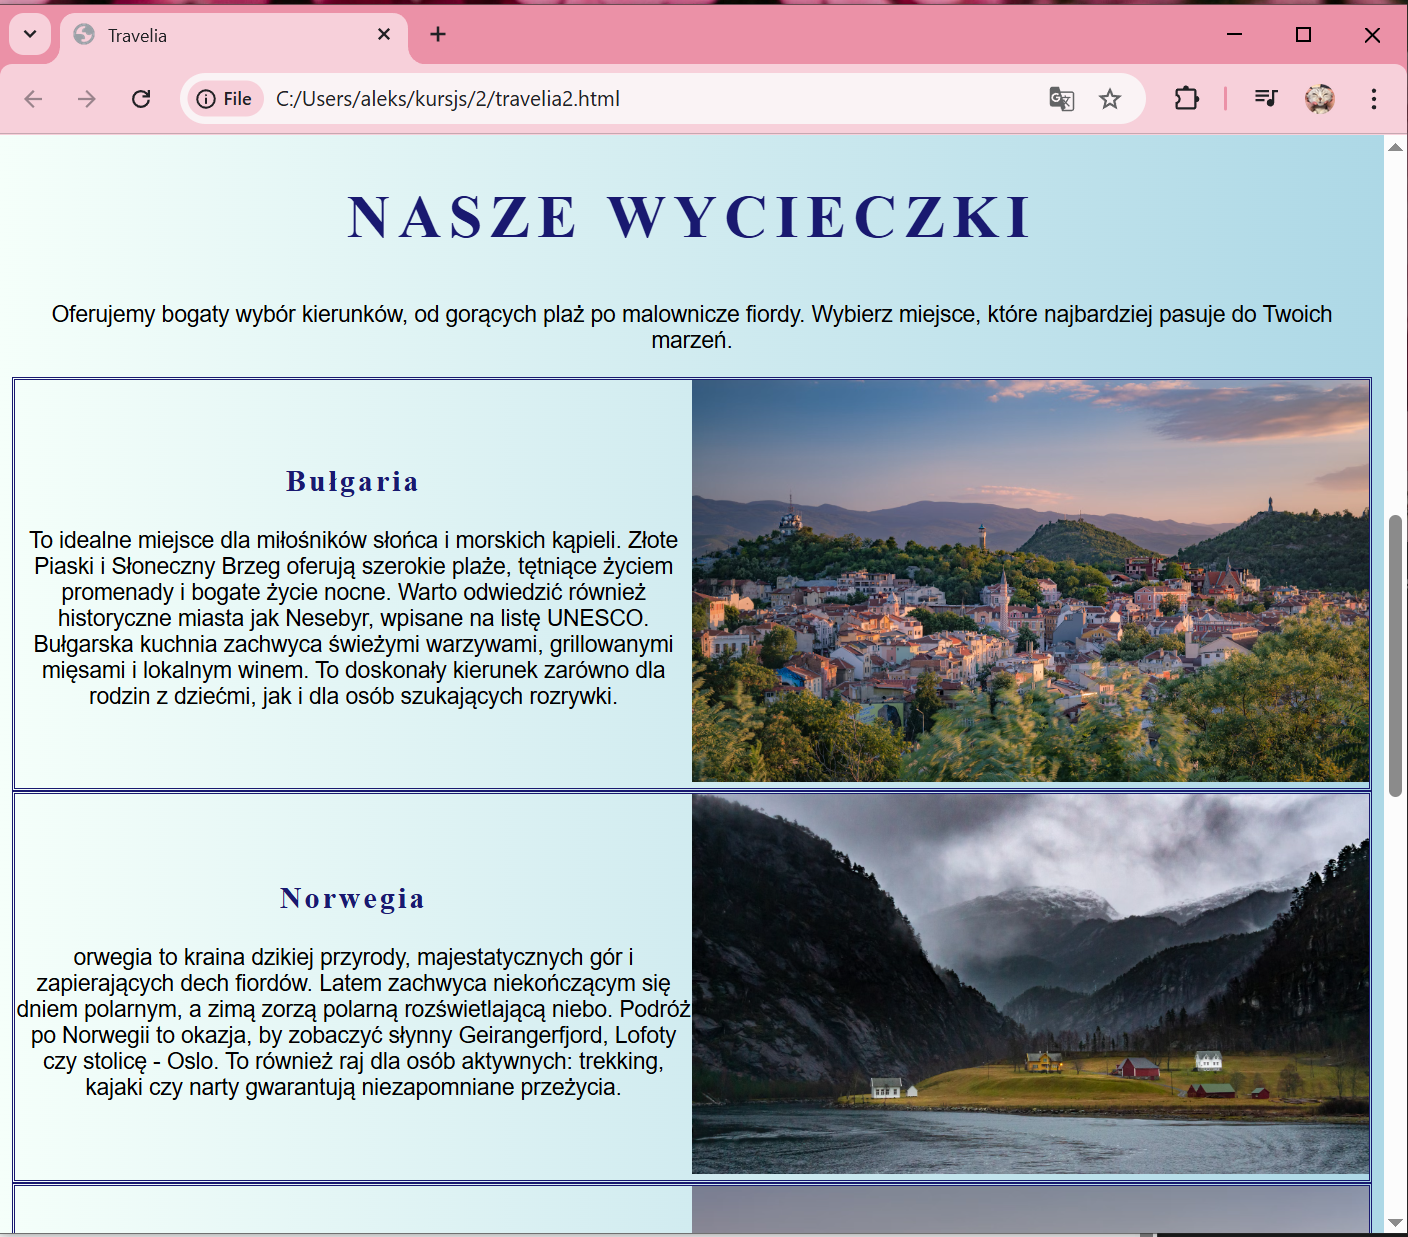1408x1237 pixels.
Task: Click the vertical scrollbar thumb
Action: pyautogui.click(x=1395, y=656)
